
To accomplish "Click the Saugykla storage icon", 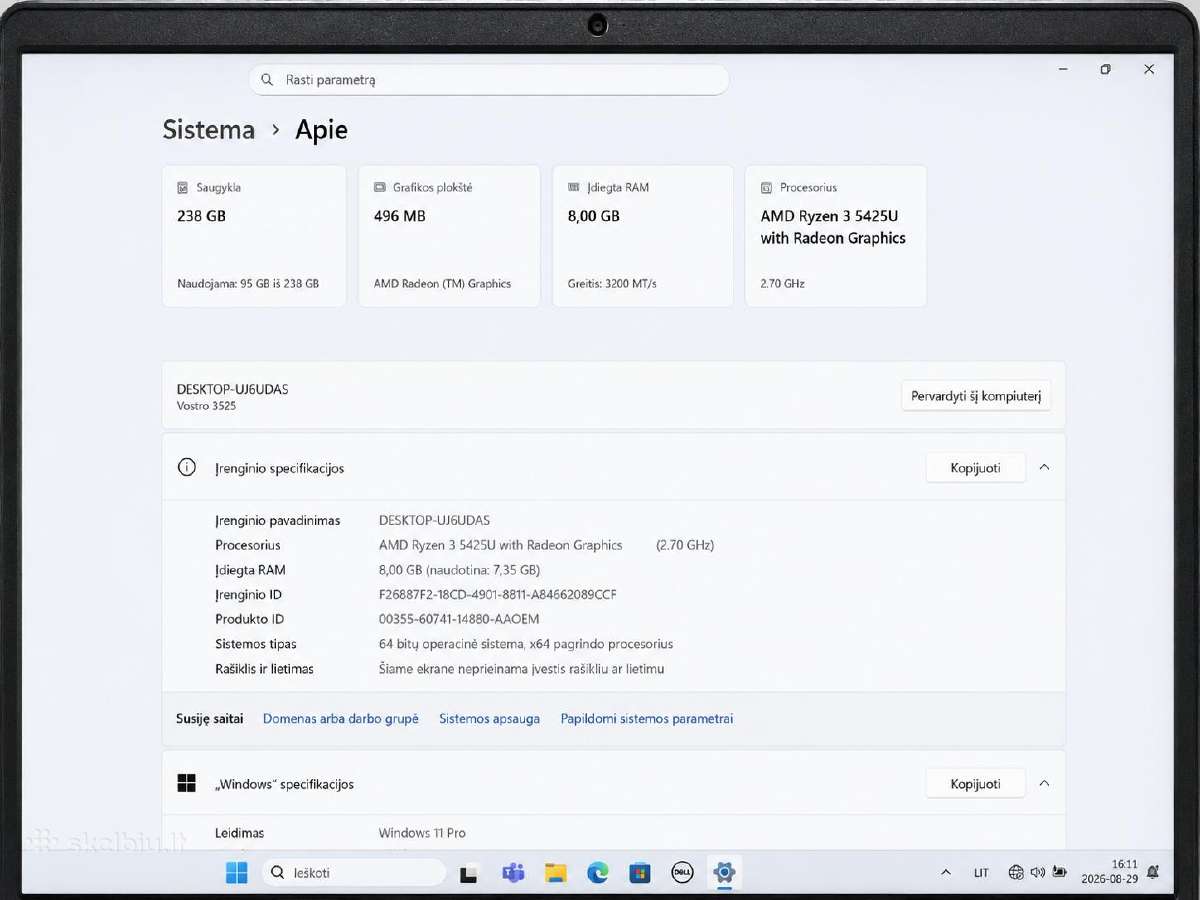I will point(183,188).
